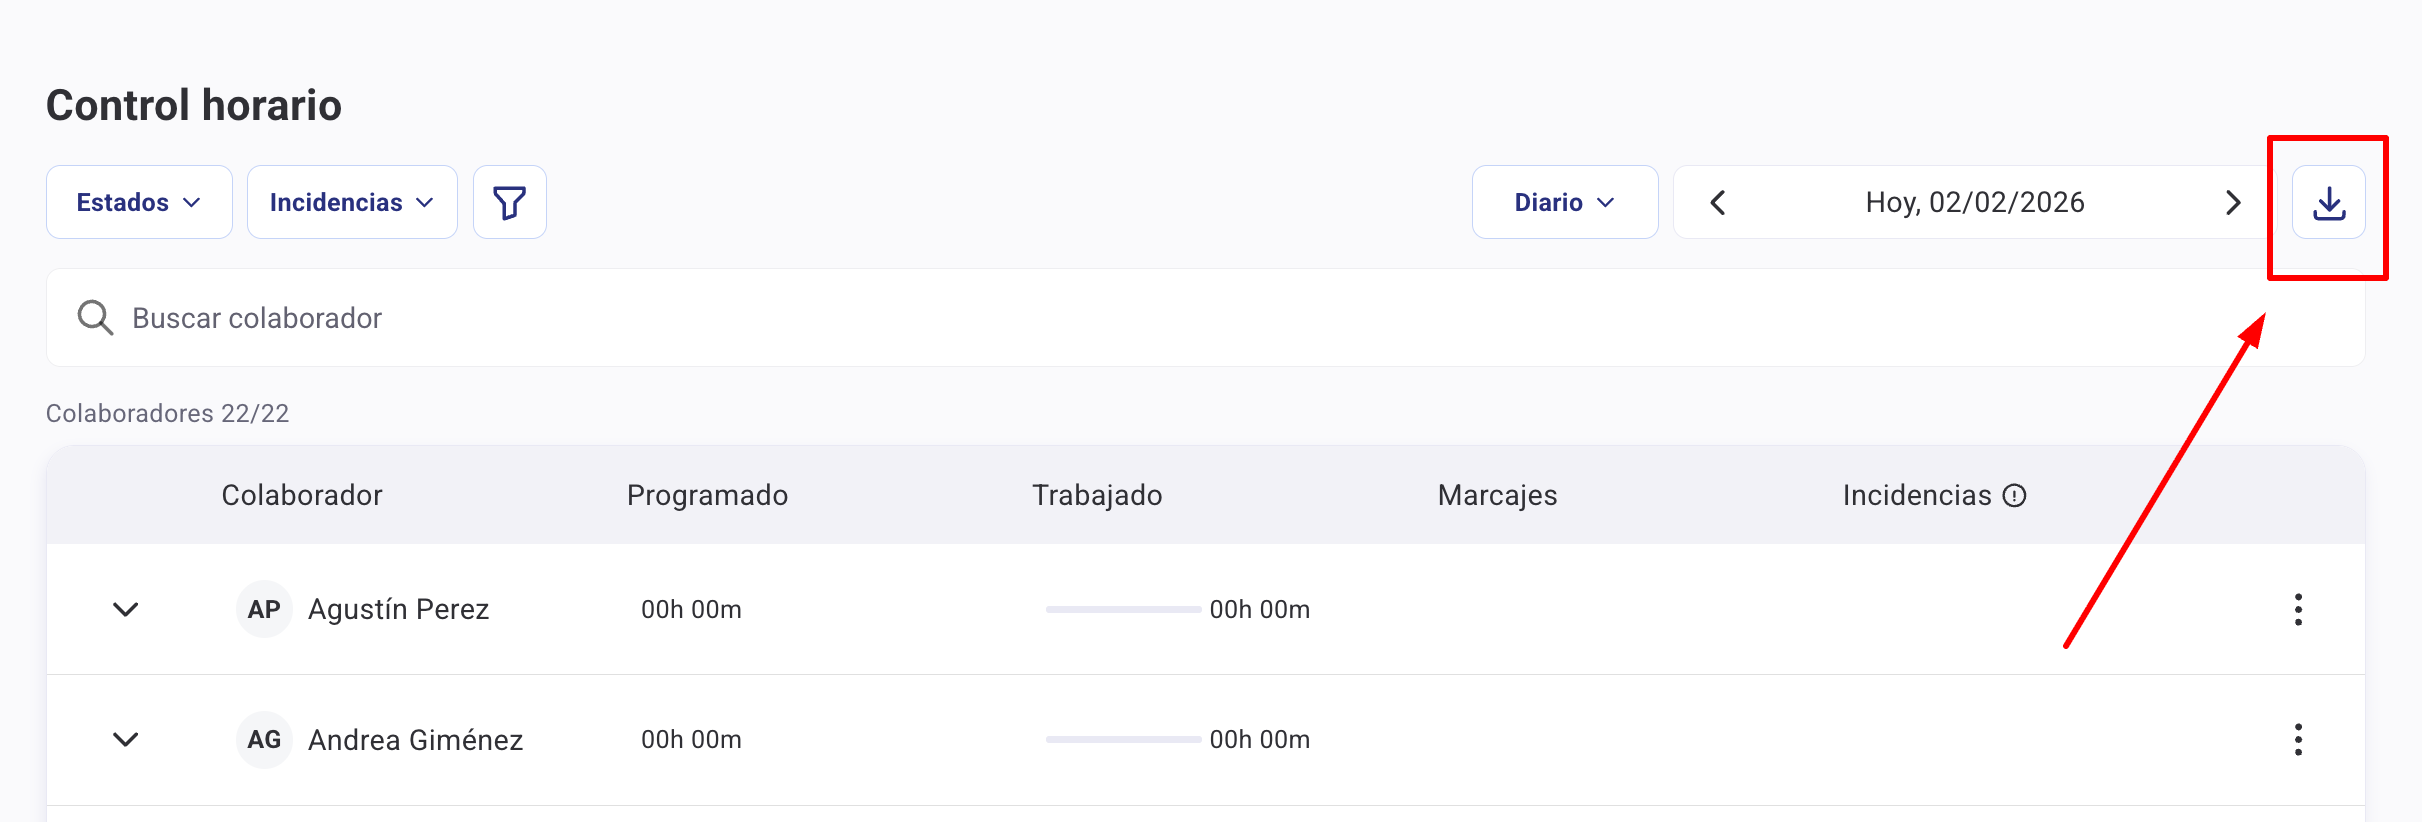The width and height of the screenshot is (2422, 822).
Task: Open the advanced filter funnel icon
Action: click(509, 203)
